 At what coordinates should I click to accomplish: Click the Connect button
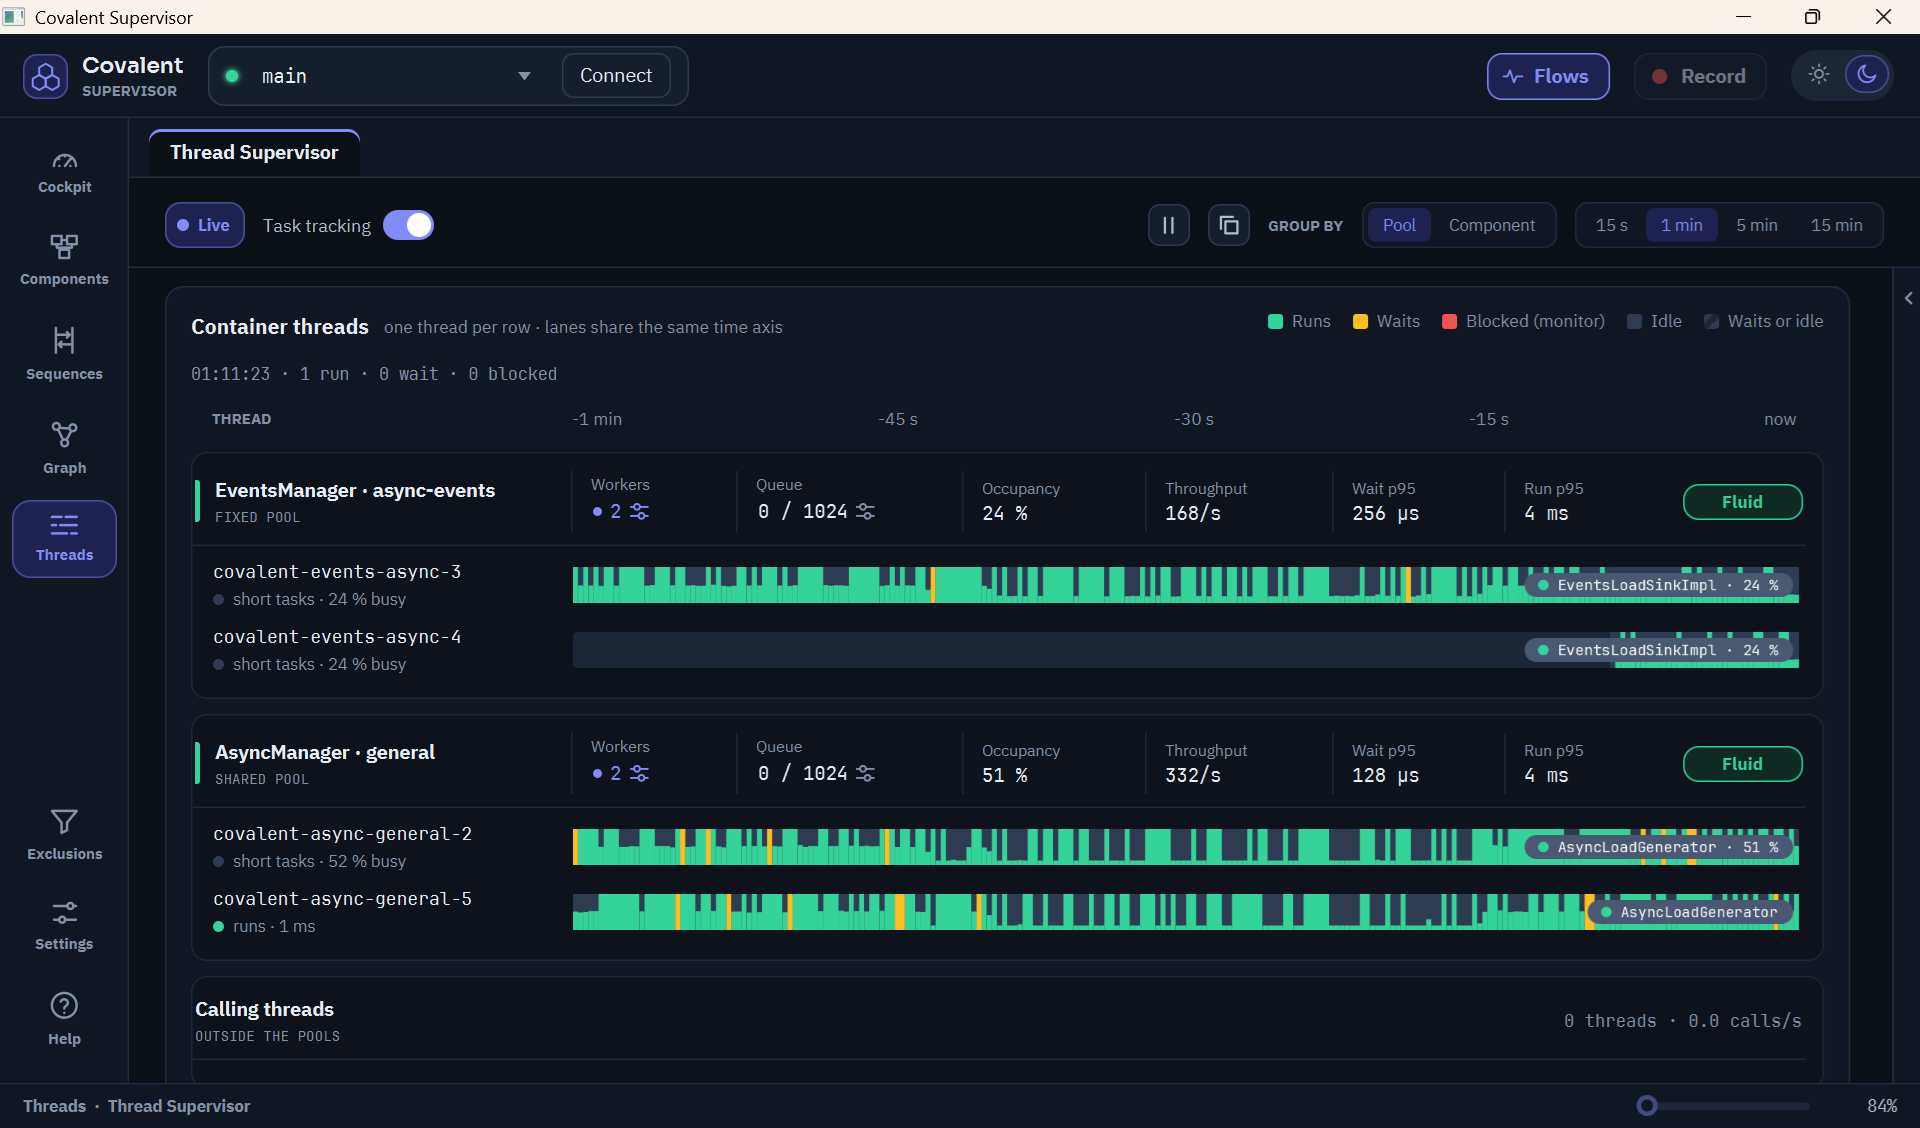[616, 76]
